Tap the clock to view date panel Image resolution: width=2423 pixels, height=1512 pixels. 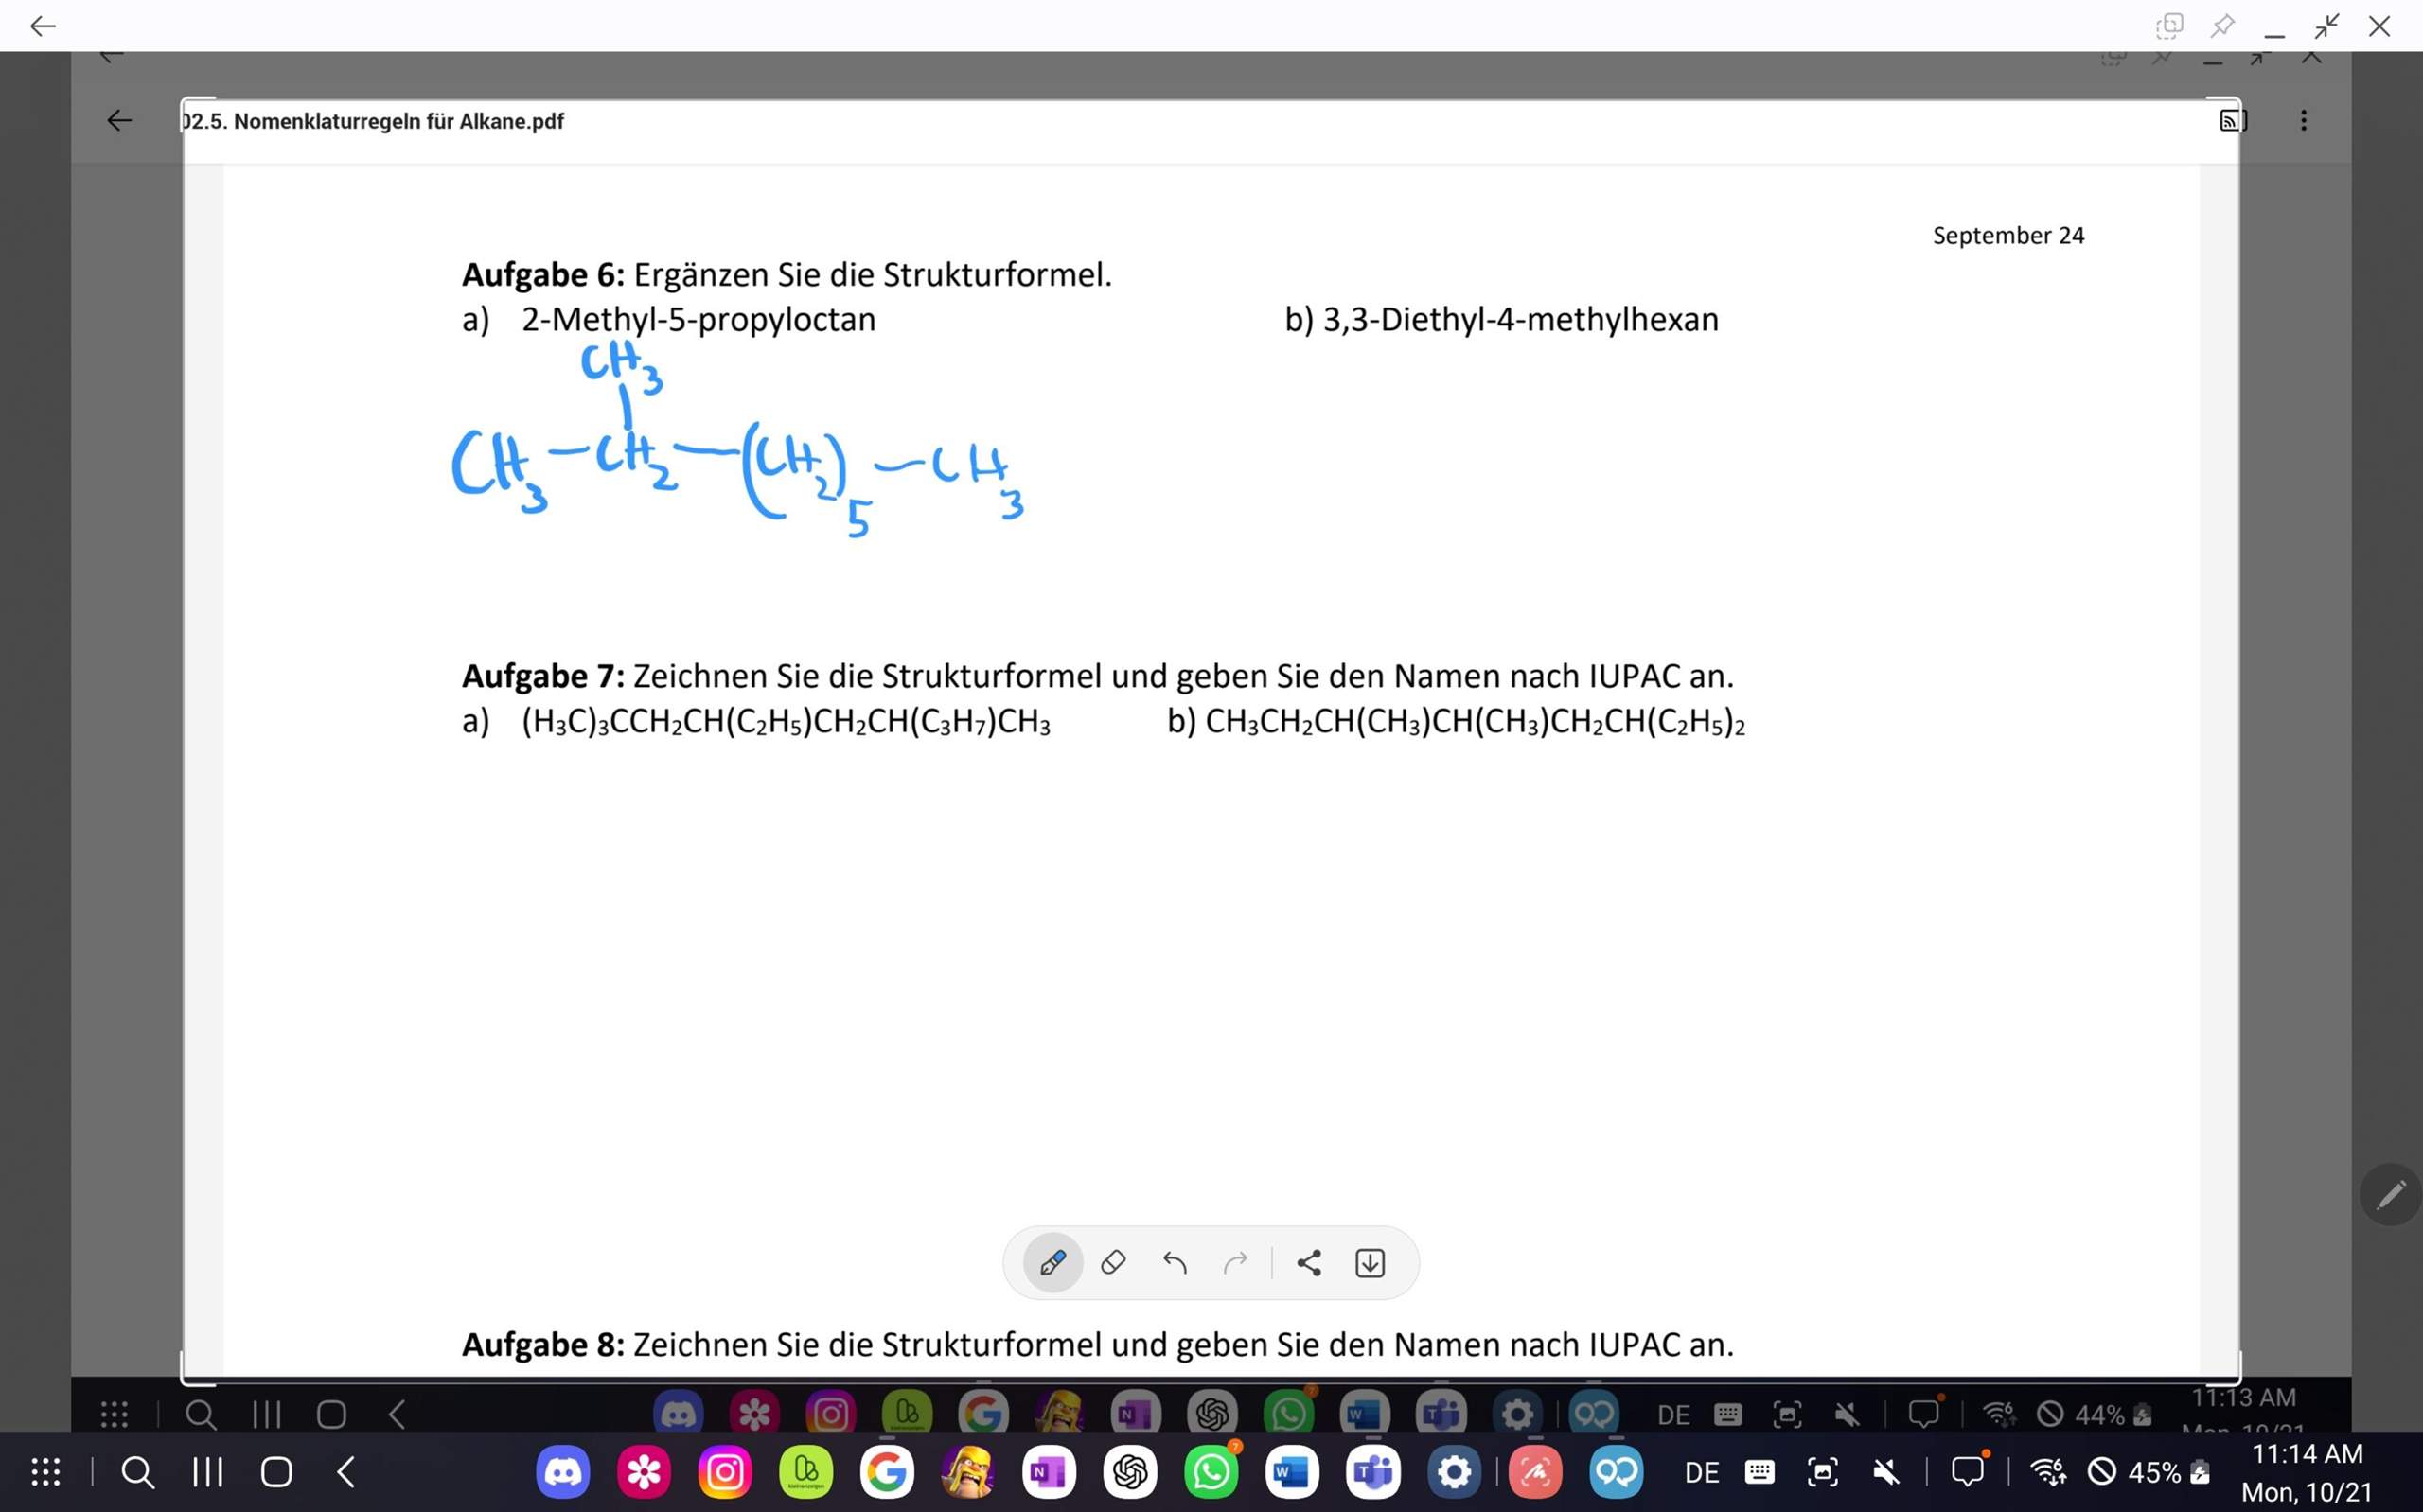tap(2308, 1470)
